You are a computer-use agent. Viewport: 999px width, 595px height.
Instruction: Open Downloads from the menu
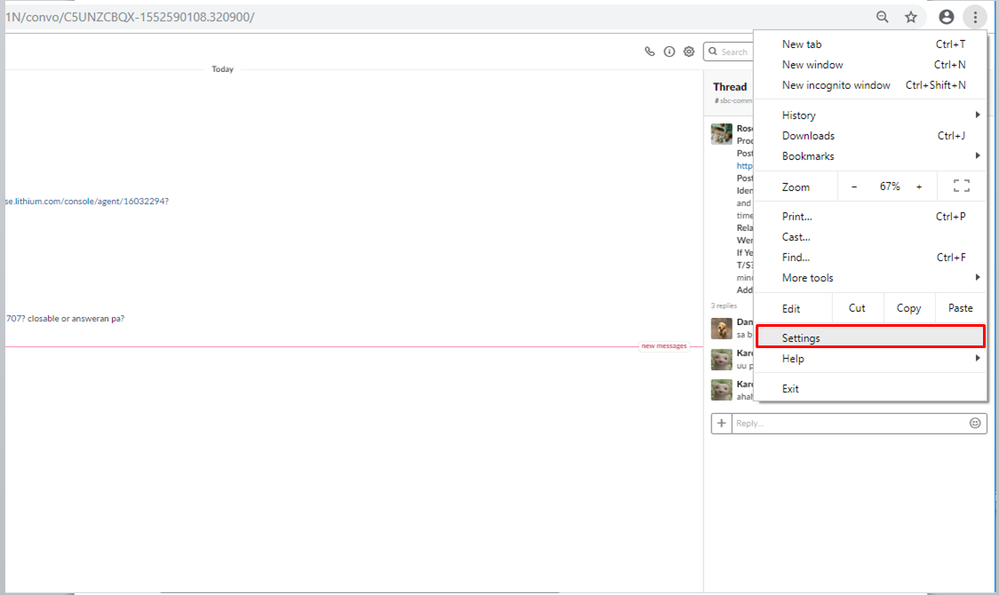point(871,136)
